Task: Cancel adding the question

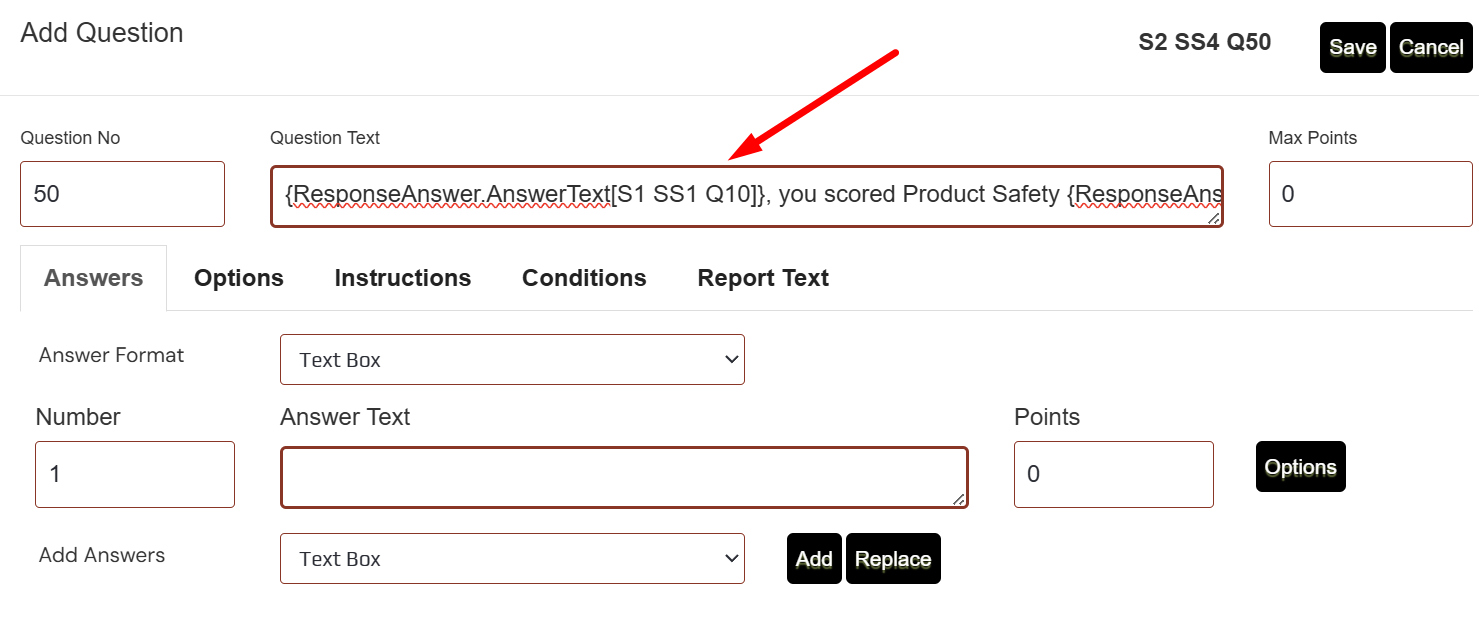Action: [1430, 48]
